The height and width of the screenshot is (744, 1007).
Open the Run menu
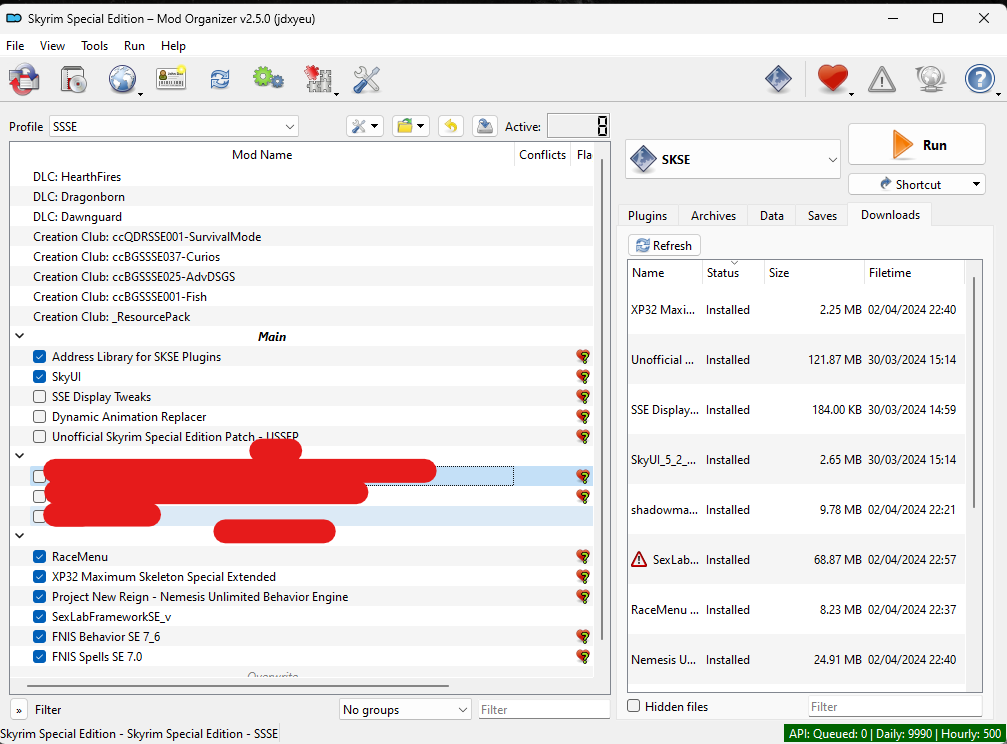(134, 46)
